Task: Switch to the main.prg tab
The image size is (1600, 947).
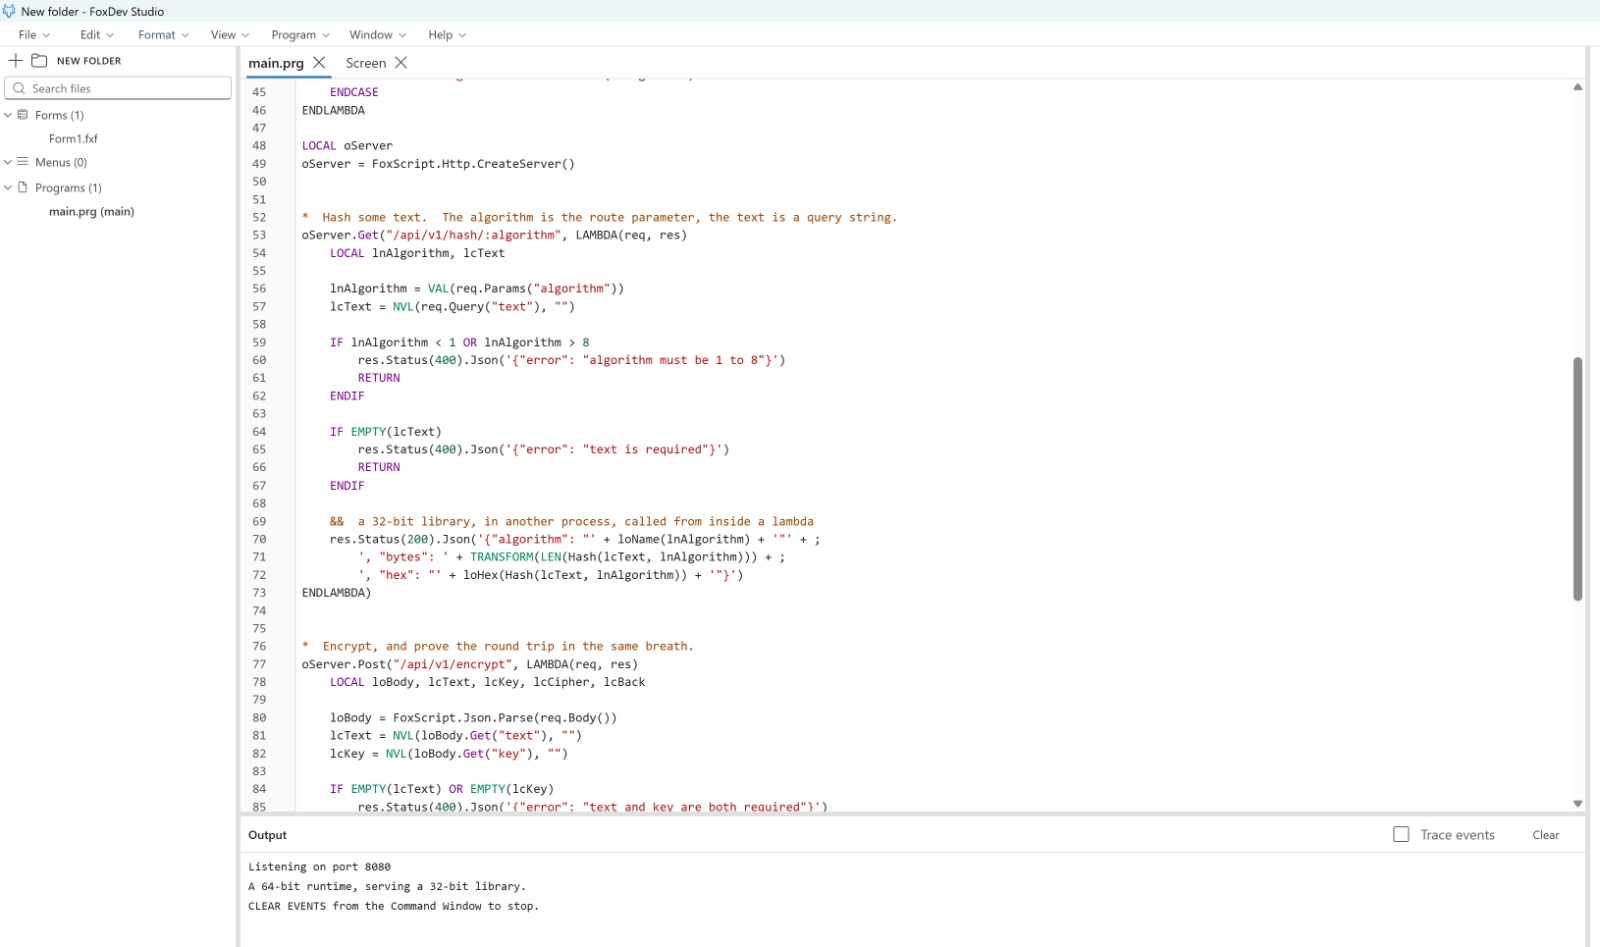Action: tap(276, 63)
